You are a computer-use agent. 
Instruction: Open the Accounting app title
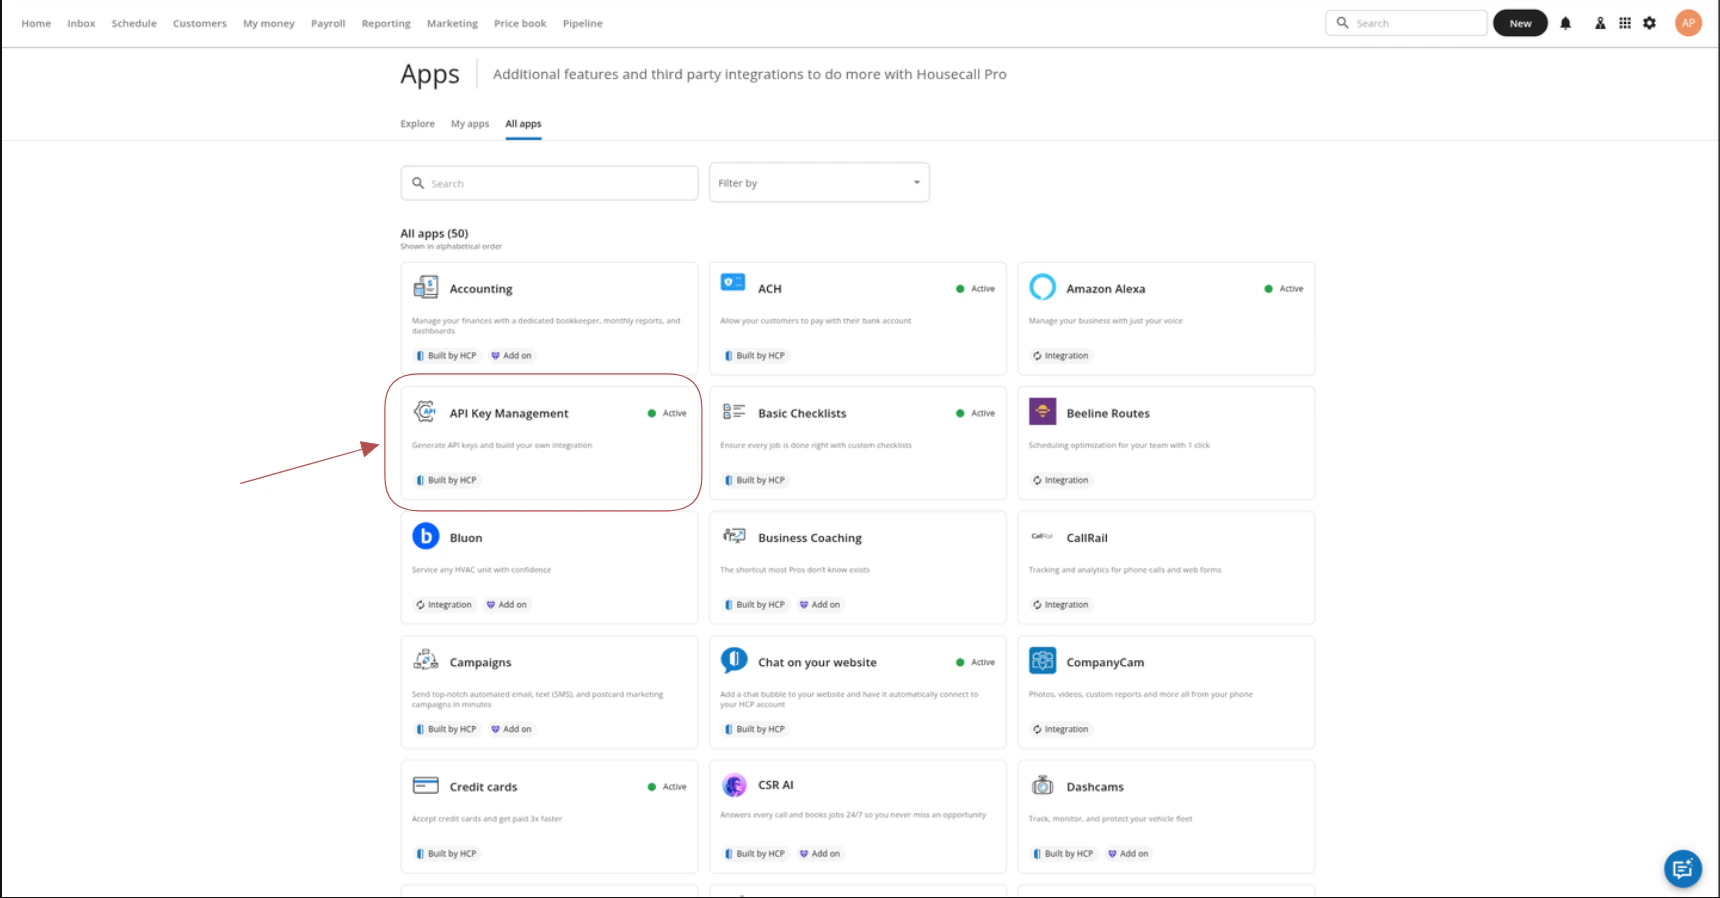(481, 289)
